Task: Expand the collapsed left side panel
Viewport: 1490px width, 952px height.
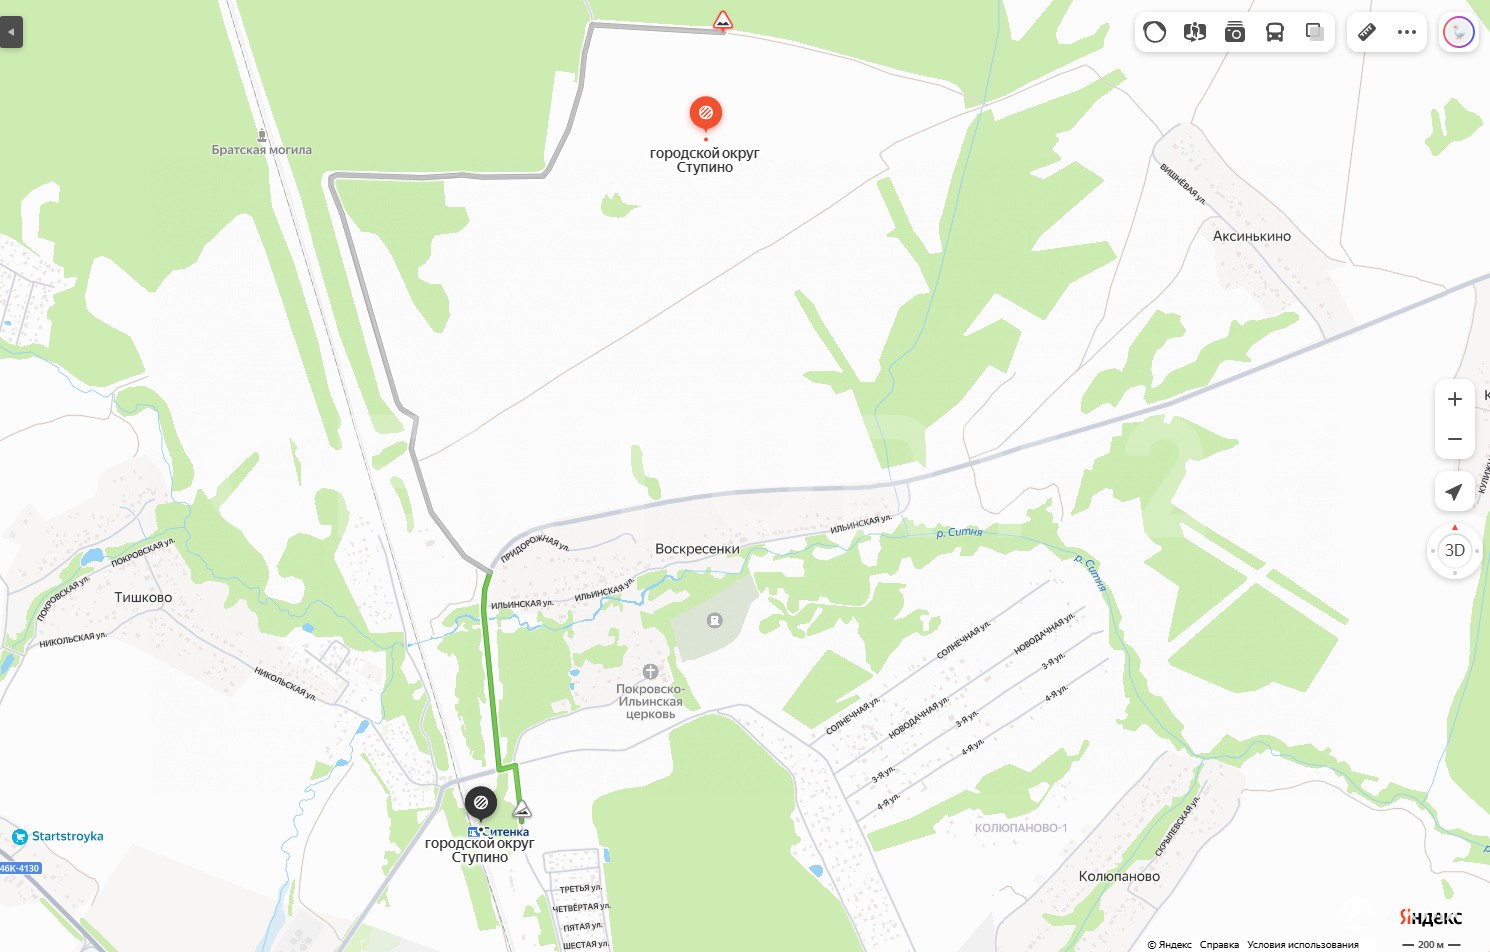Action: tap(11, 32)
